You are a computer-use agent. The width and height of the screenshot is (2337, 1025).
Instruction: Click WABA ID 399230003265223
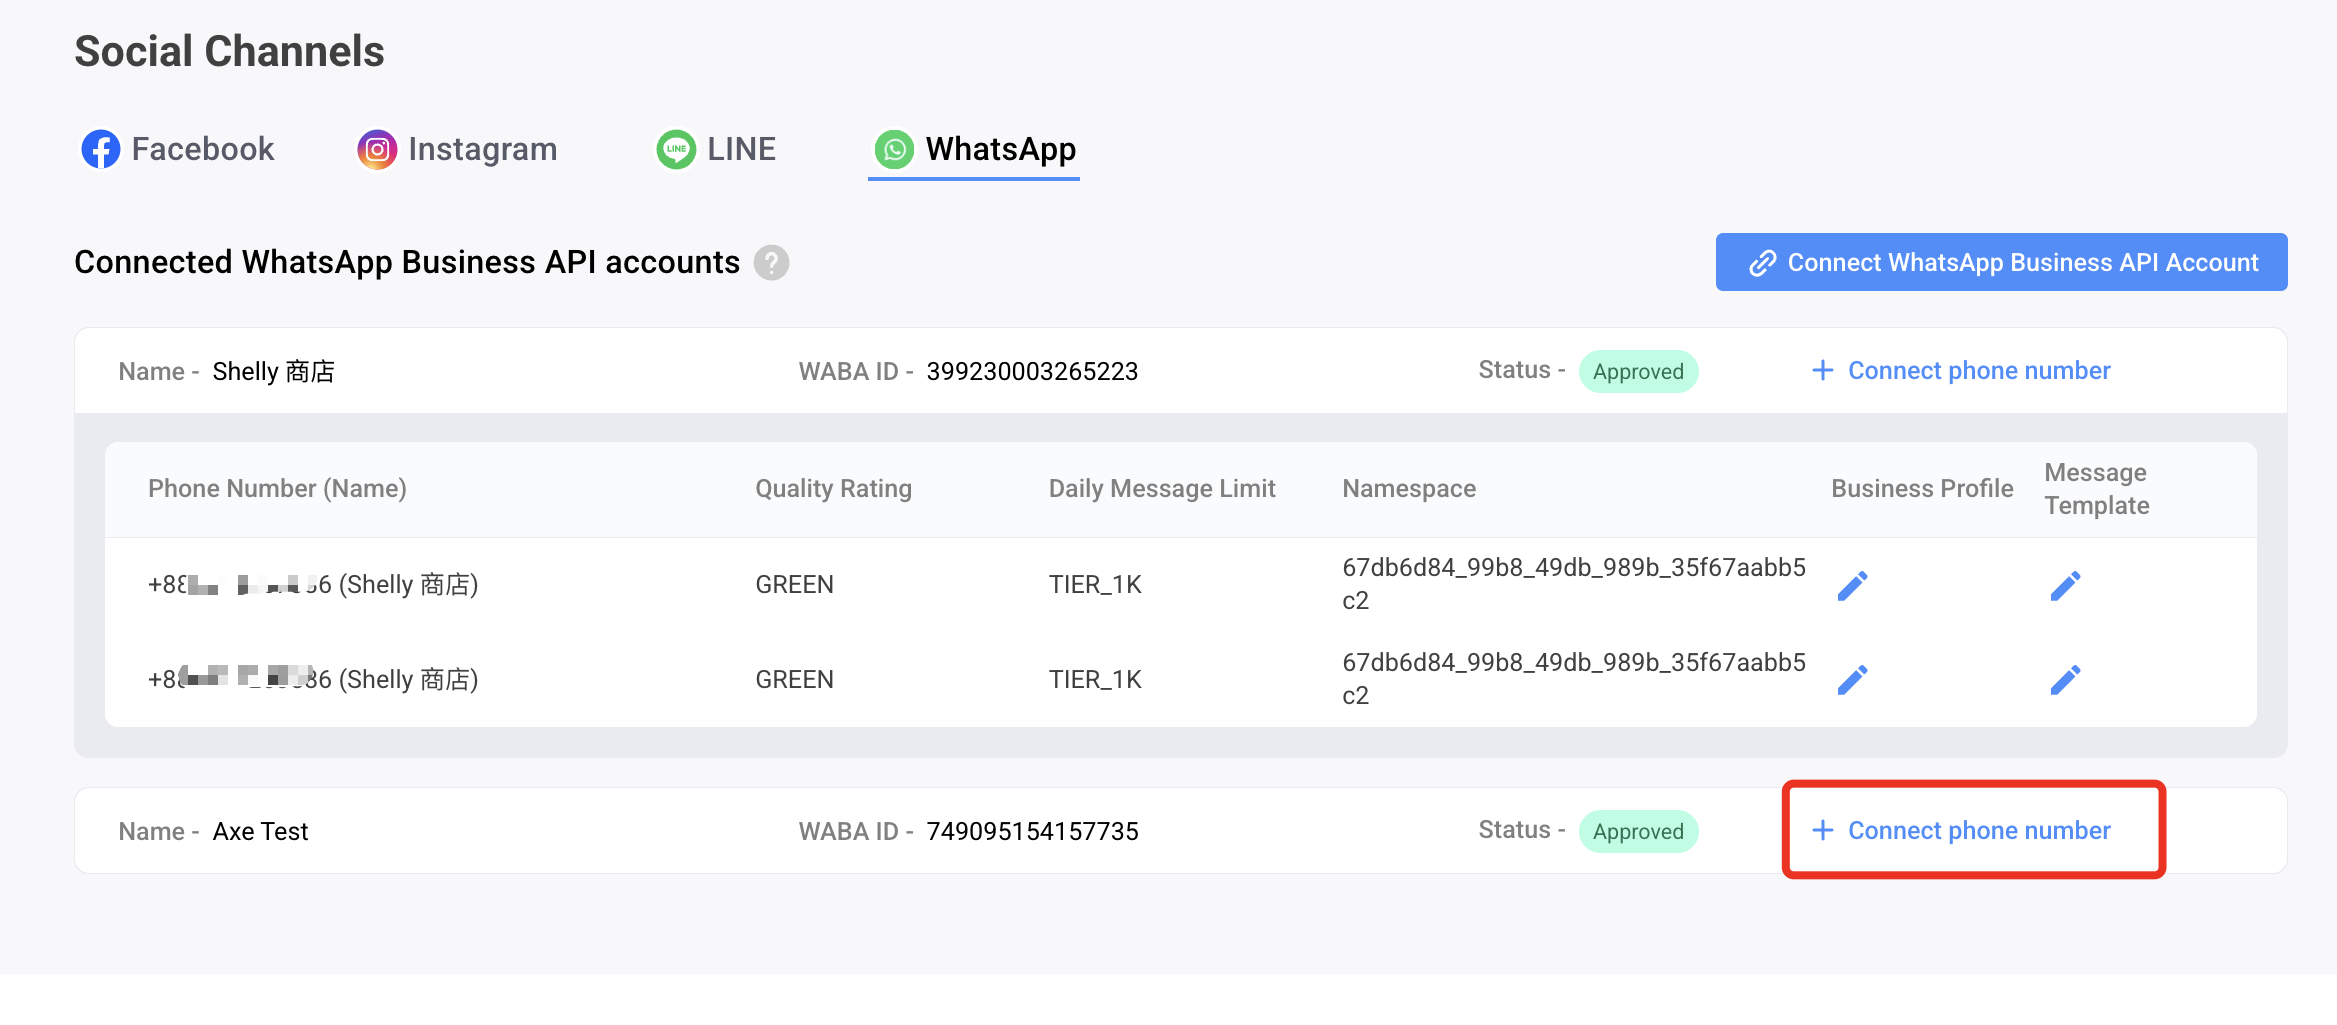click(x=1031, y=372)
